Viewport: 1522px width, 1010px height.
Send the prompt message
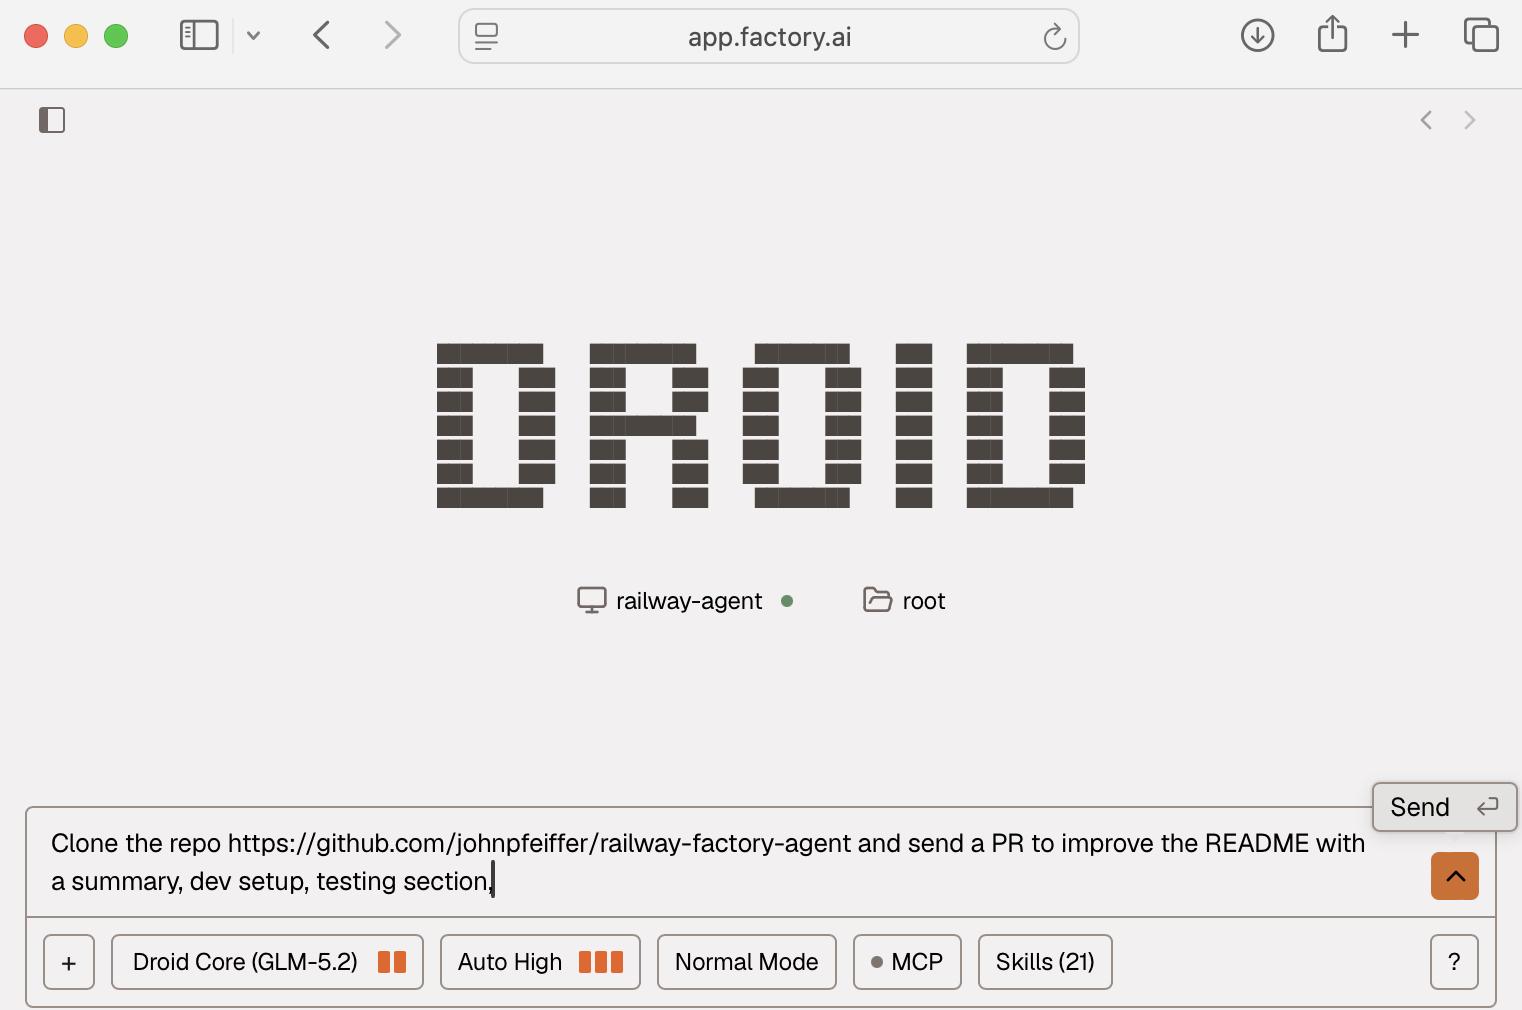pyautogui.click(x=1444, y=807)
